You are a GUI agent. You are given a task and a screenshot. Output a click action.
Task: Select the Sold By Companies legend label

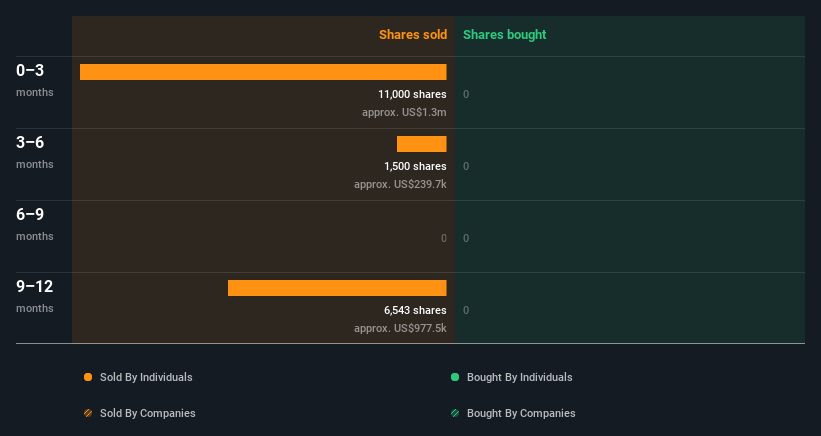tap(148, 413)
